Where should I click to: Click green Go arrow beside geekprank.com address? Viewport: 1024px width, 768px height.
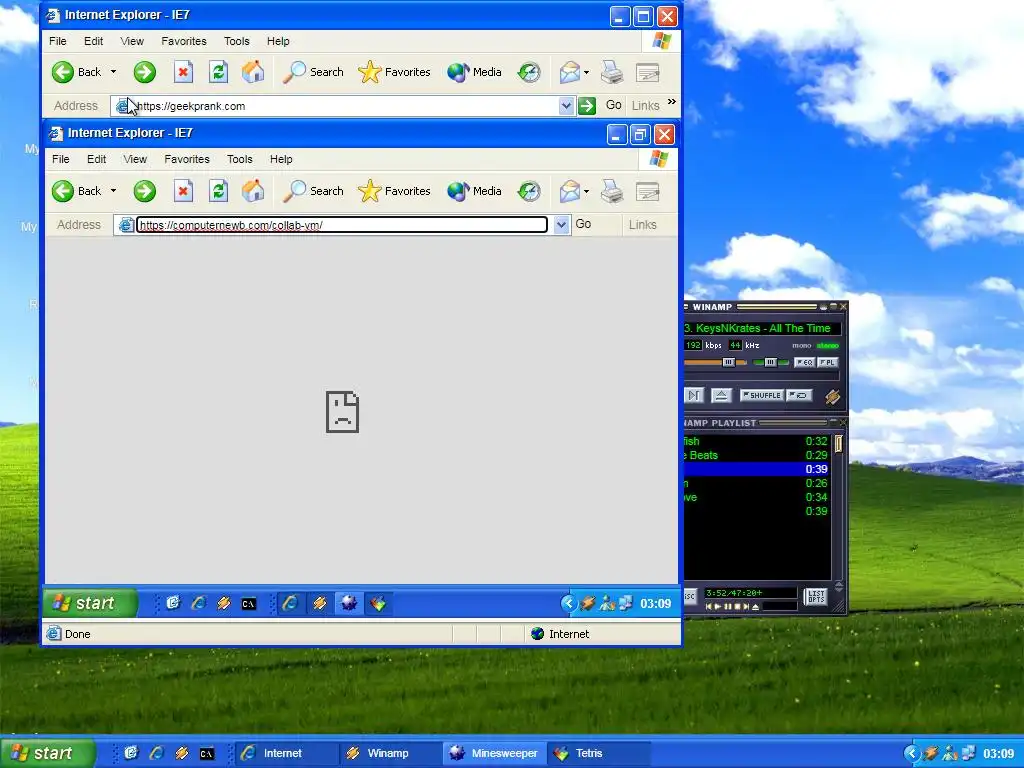(x=586, y=106)
